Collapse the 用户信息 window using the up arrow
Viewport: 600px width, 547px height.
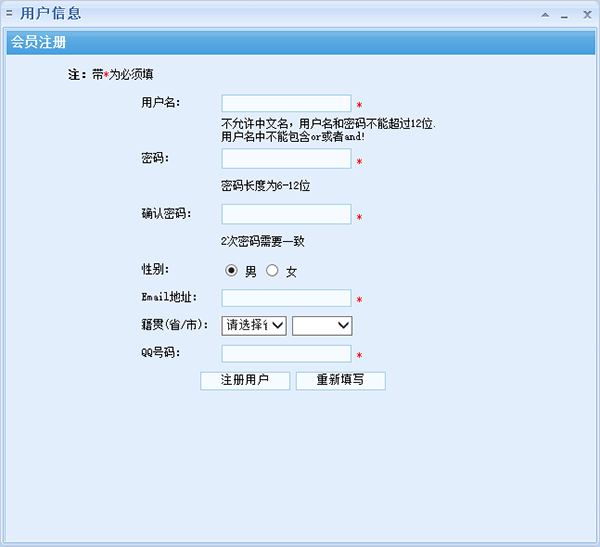pyautogui.click(x=545, y=15)
